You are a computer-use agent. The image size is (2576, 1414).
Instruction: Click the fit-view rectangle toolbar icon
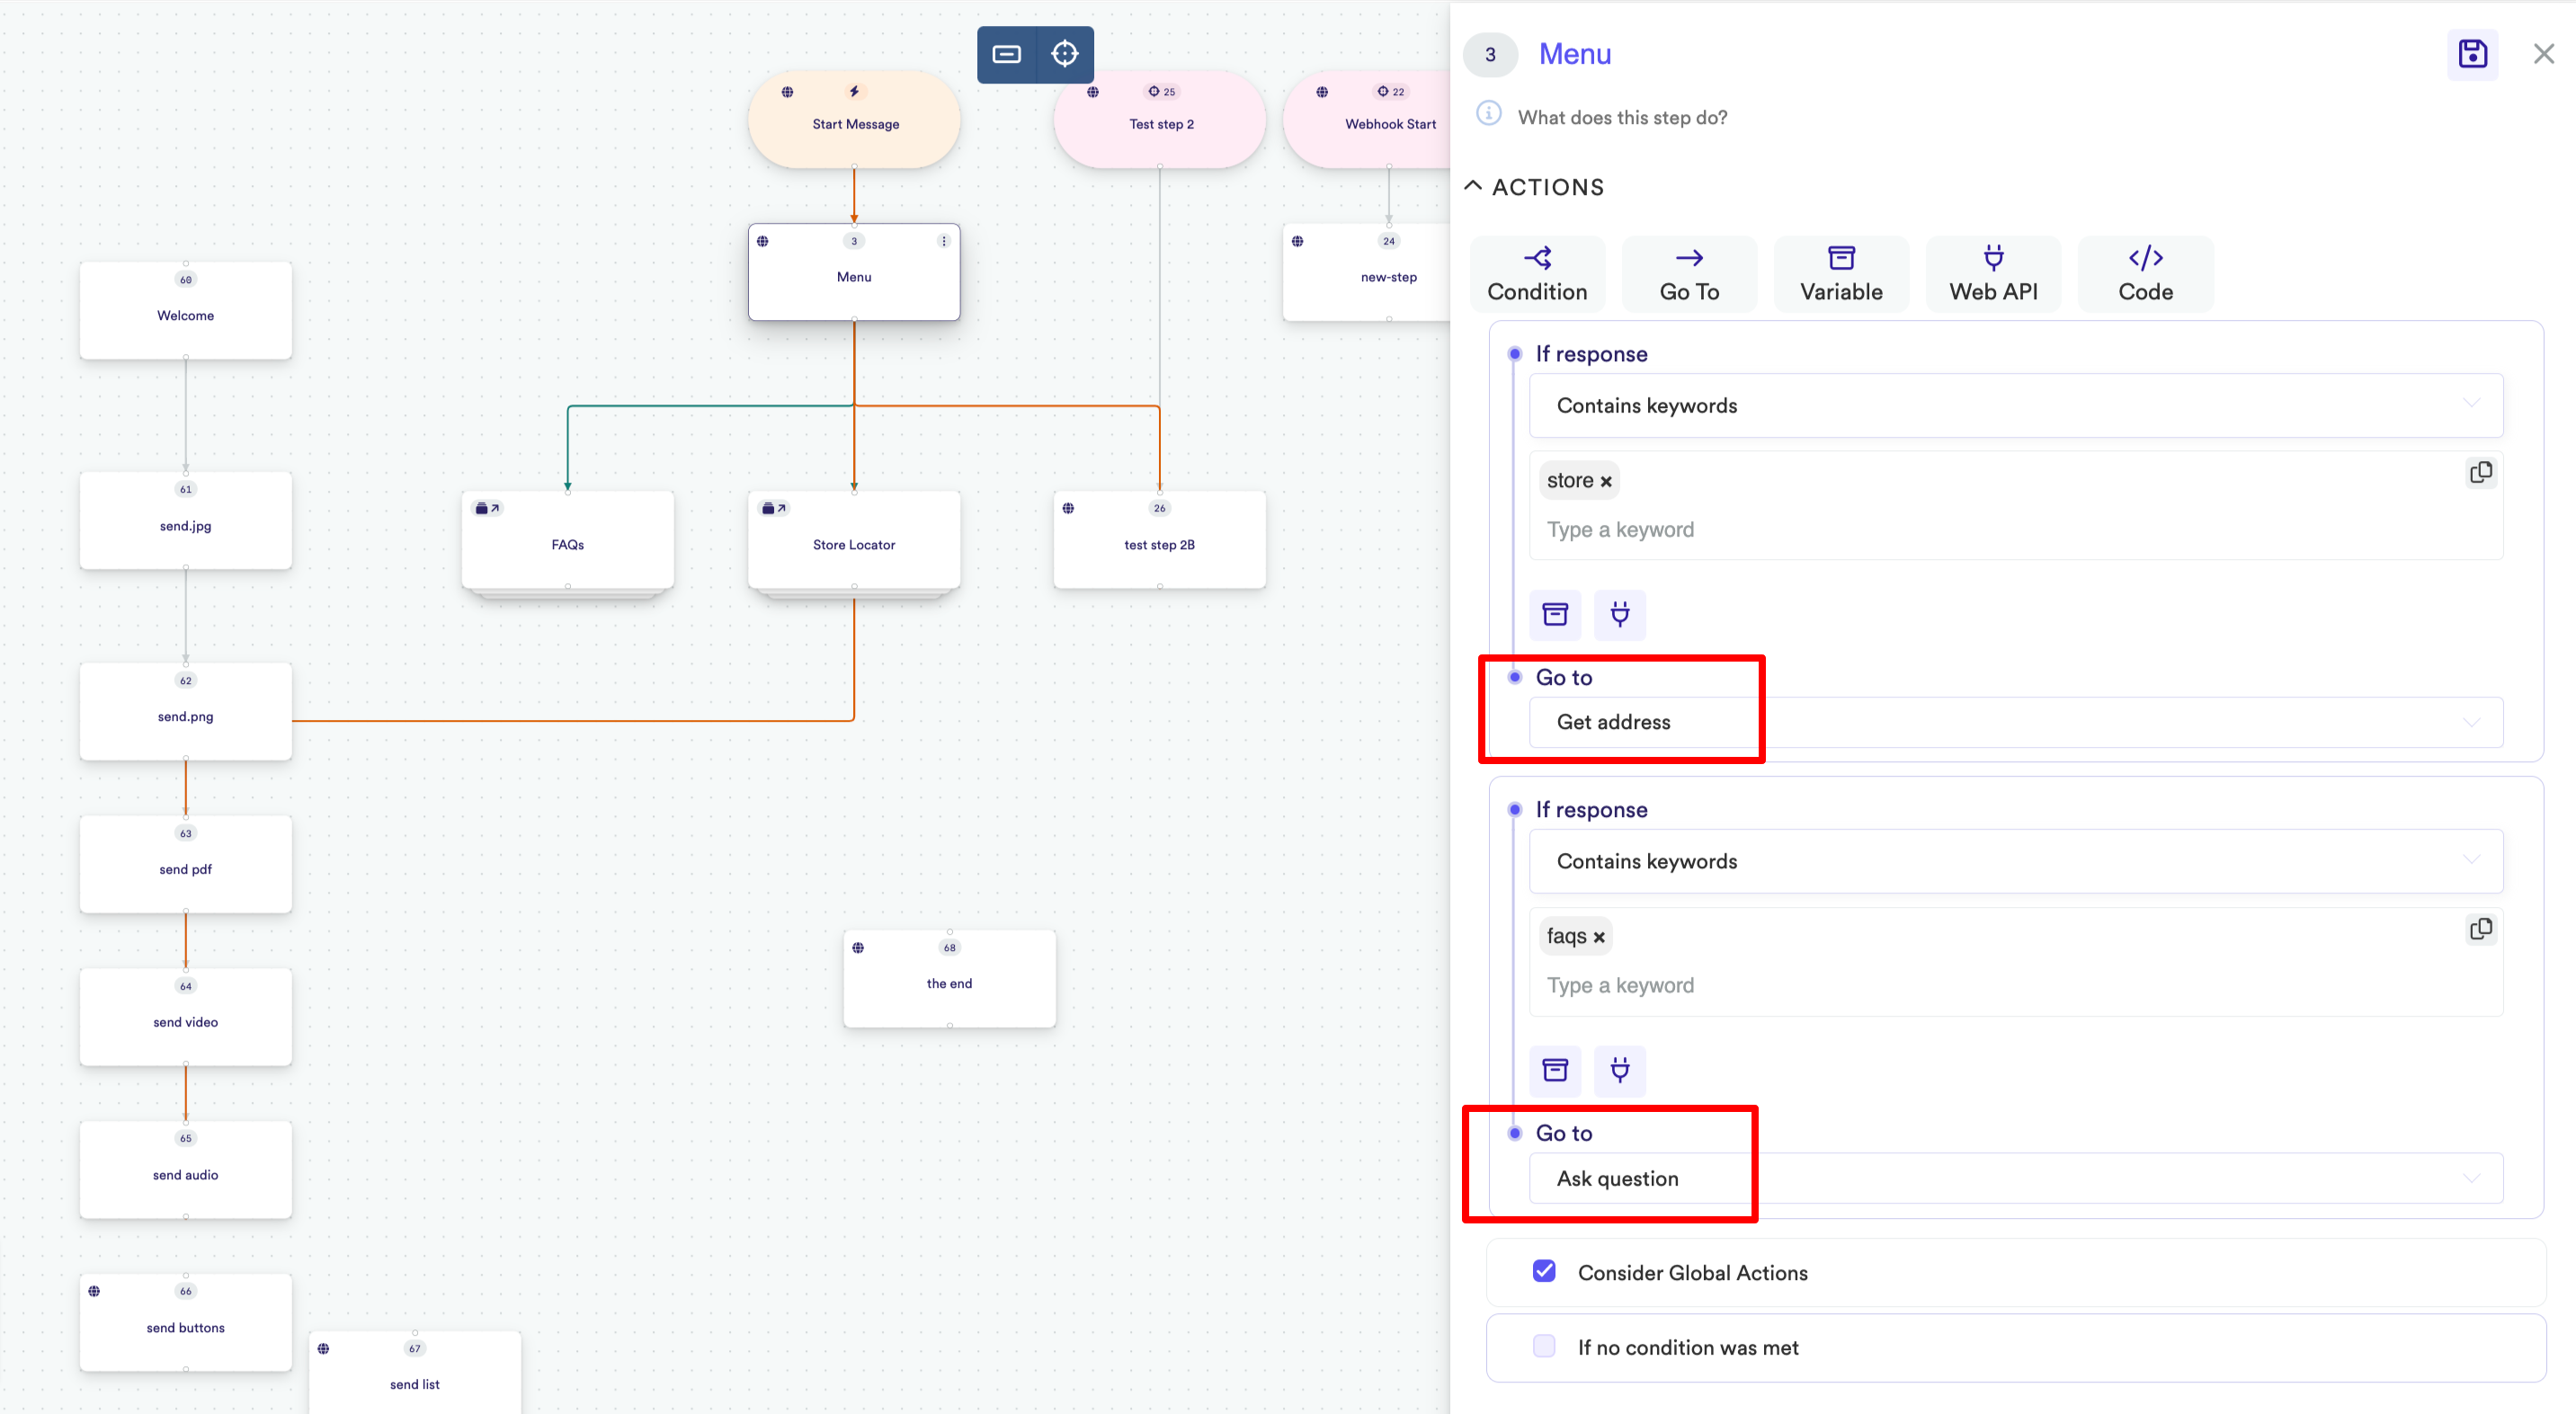click(x=1006, y=54)
